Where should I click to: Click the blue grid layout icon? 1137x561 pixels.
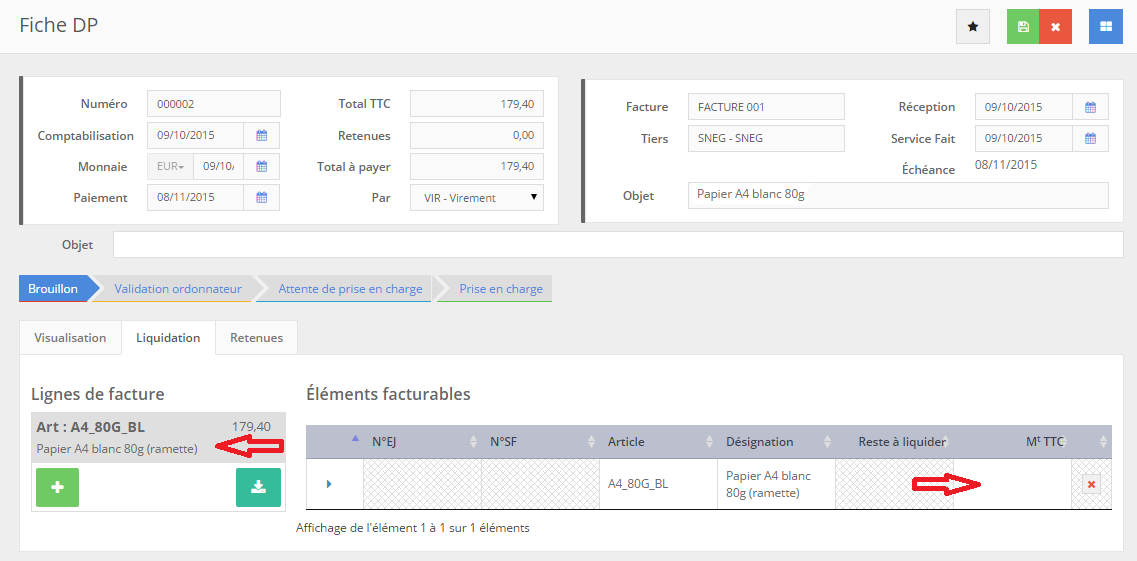click(1105, 27)
